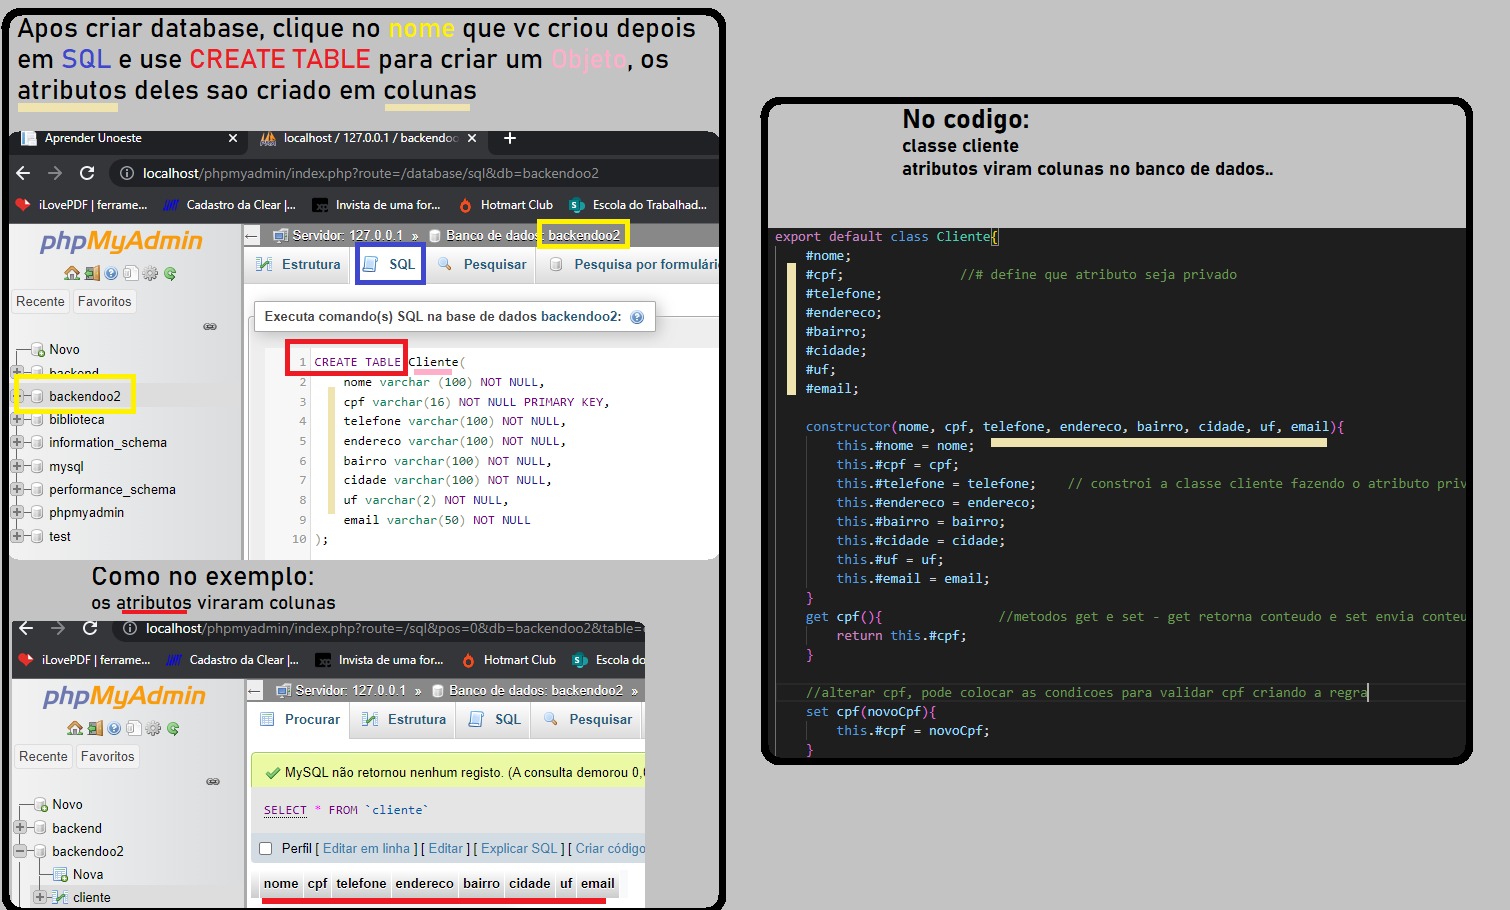Open Hotmart Club bookmark via flame icon

[466, 205]
